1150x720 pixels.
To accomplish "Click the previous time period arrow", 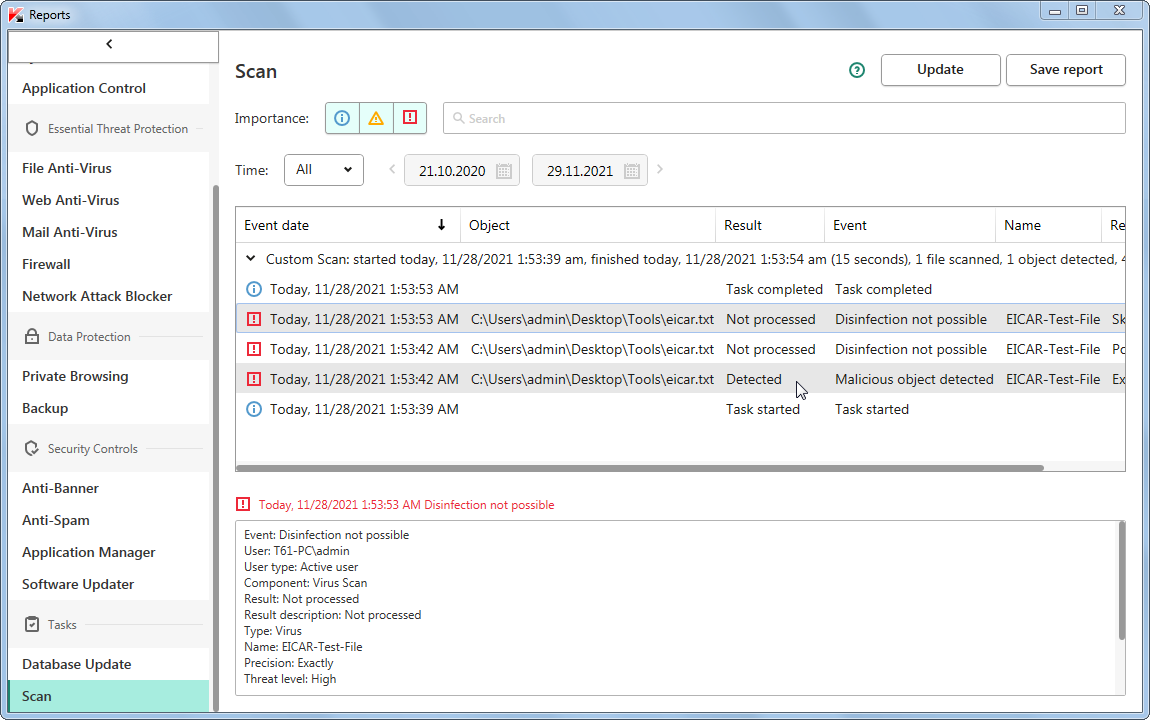I will pos(392,170).
